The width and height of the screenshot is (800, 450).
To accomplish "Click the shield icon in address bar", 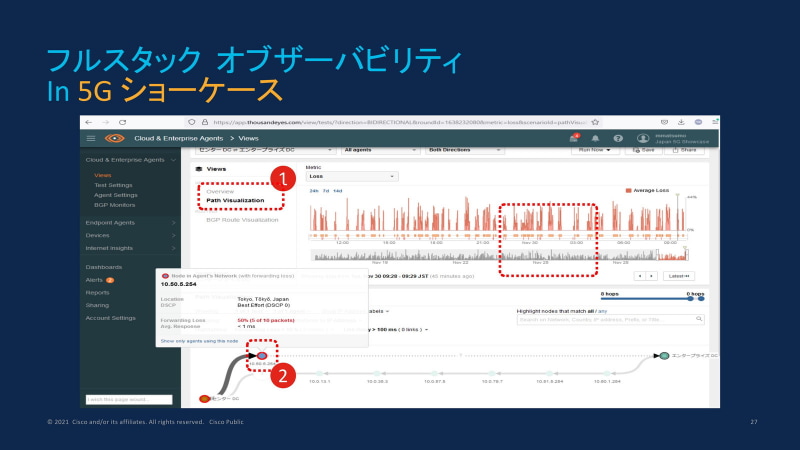I will tap(192, 122).
